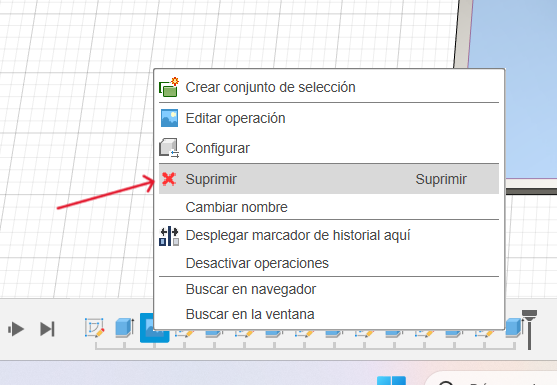Click the cube icon next to Configurar
Screen dimensions: 557x385
tap(169, 148)
